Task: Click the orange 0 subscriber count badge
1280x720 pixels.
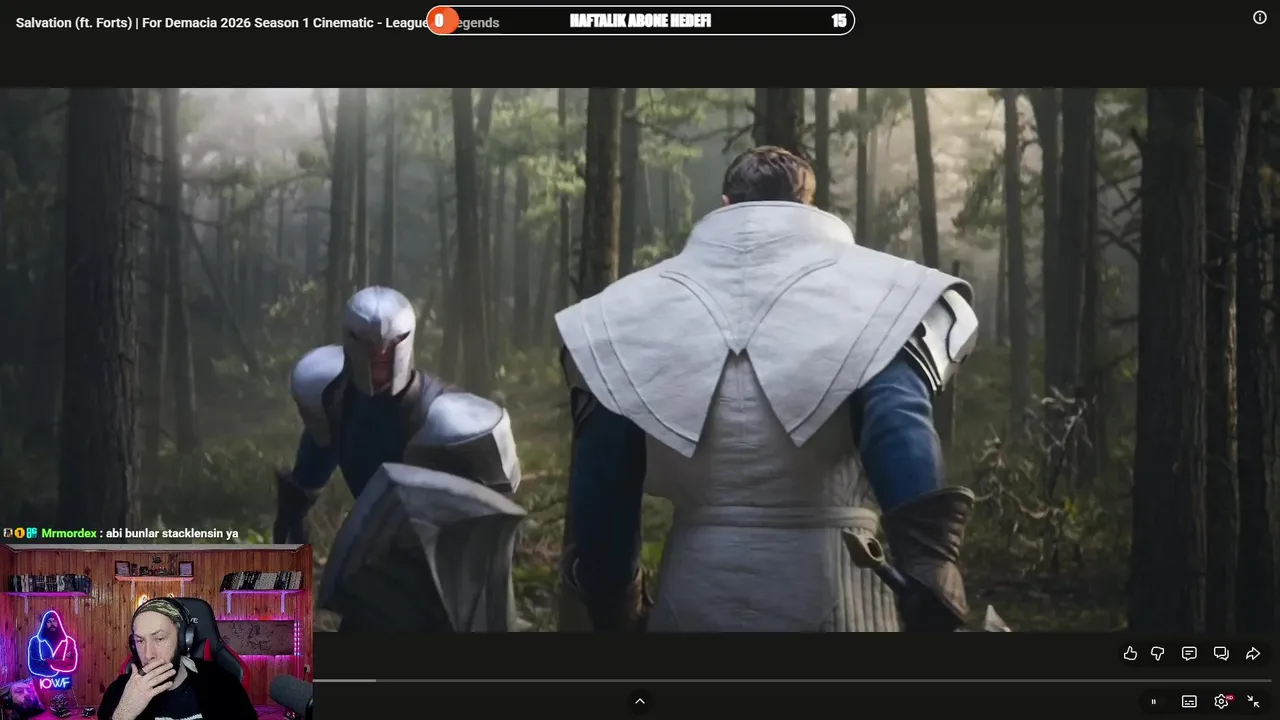Action: 441,21
